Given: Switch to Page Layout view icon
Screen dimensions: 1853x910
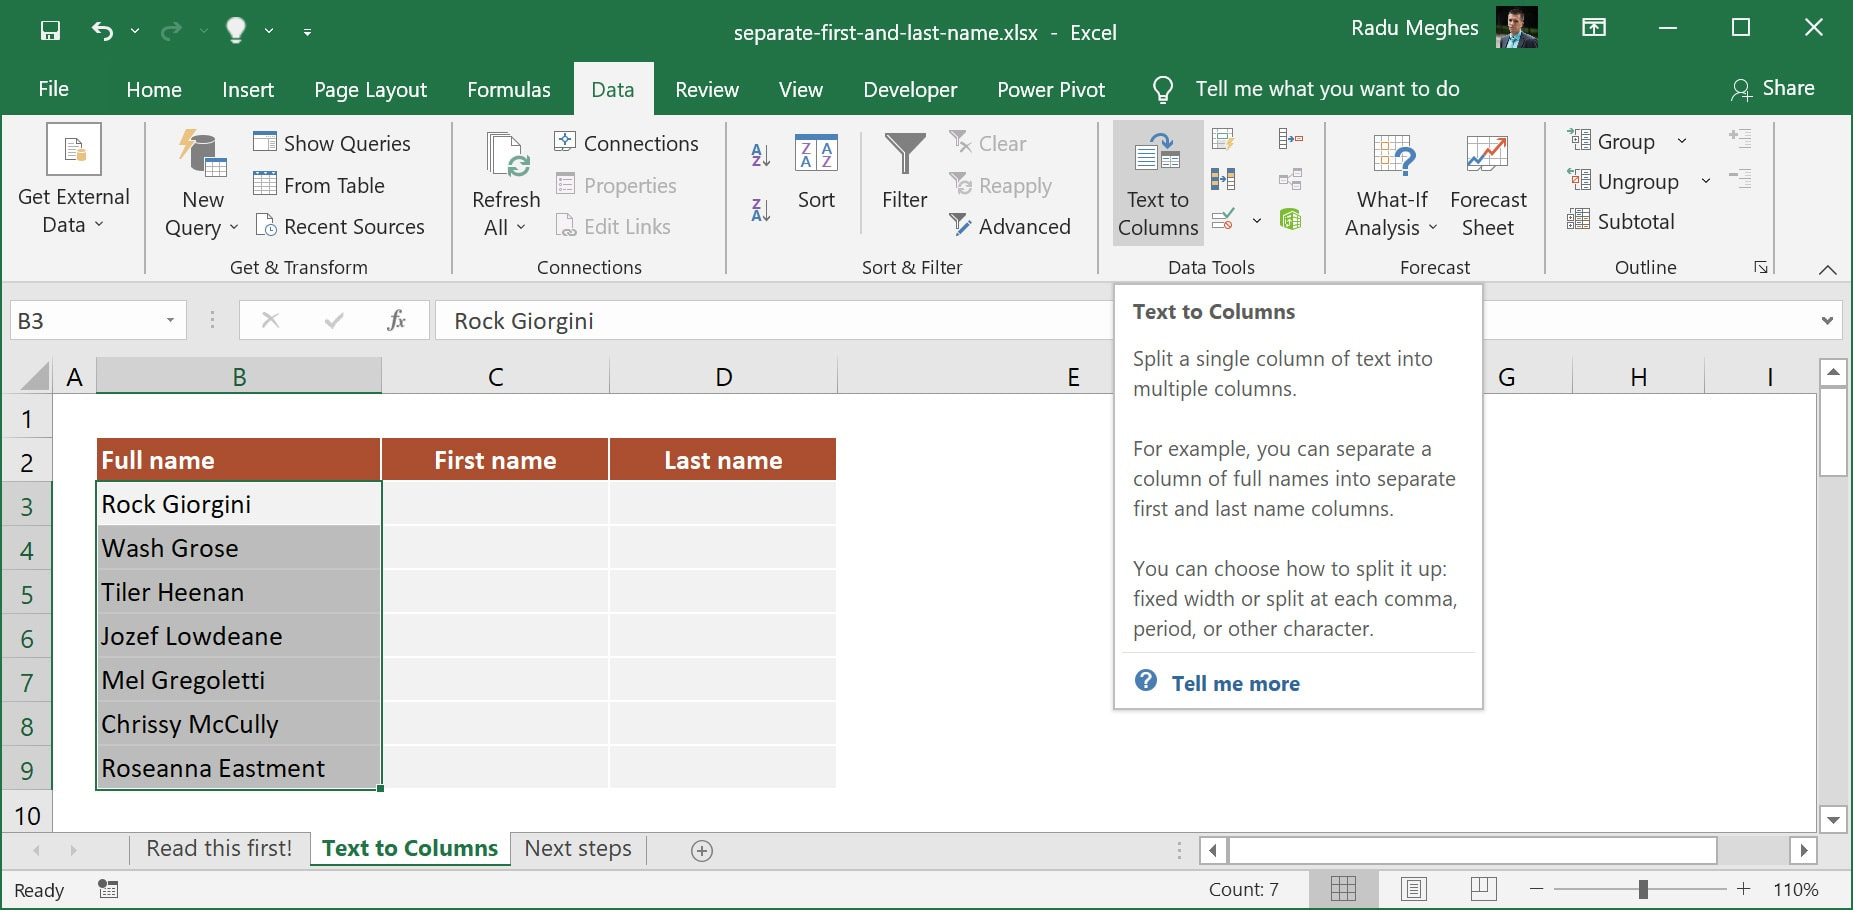Looking at the screenshot, I should coord(1414,888).
